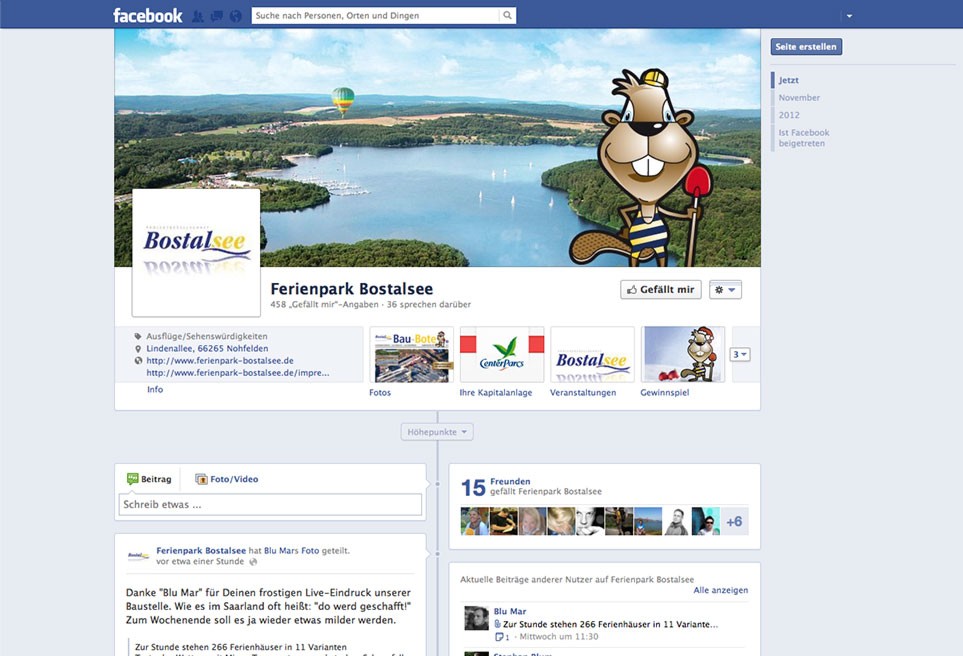The image size is (963, 656).
Task: Open the friend requests icon
Action: coord(198,17)
